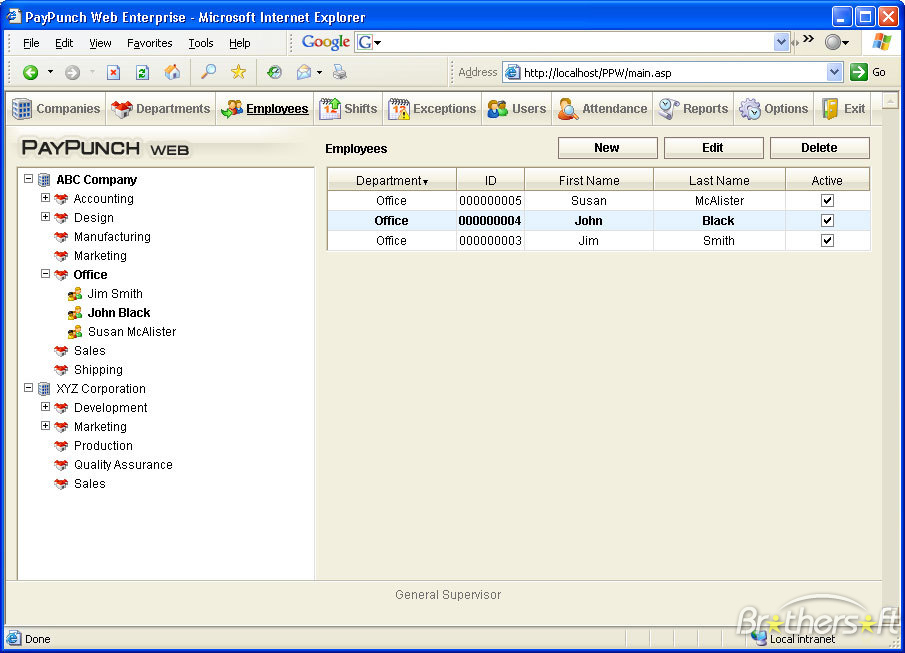This screenshot has width=905, height=653.
Task: Collapse the ABC Company tree node
Action: pyautogui.click(x=28, y=179)
